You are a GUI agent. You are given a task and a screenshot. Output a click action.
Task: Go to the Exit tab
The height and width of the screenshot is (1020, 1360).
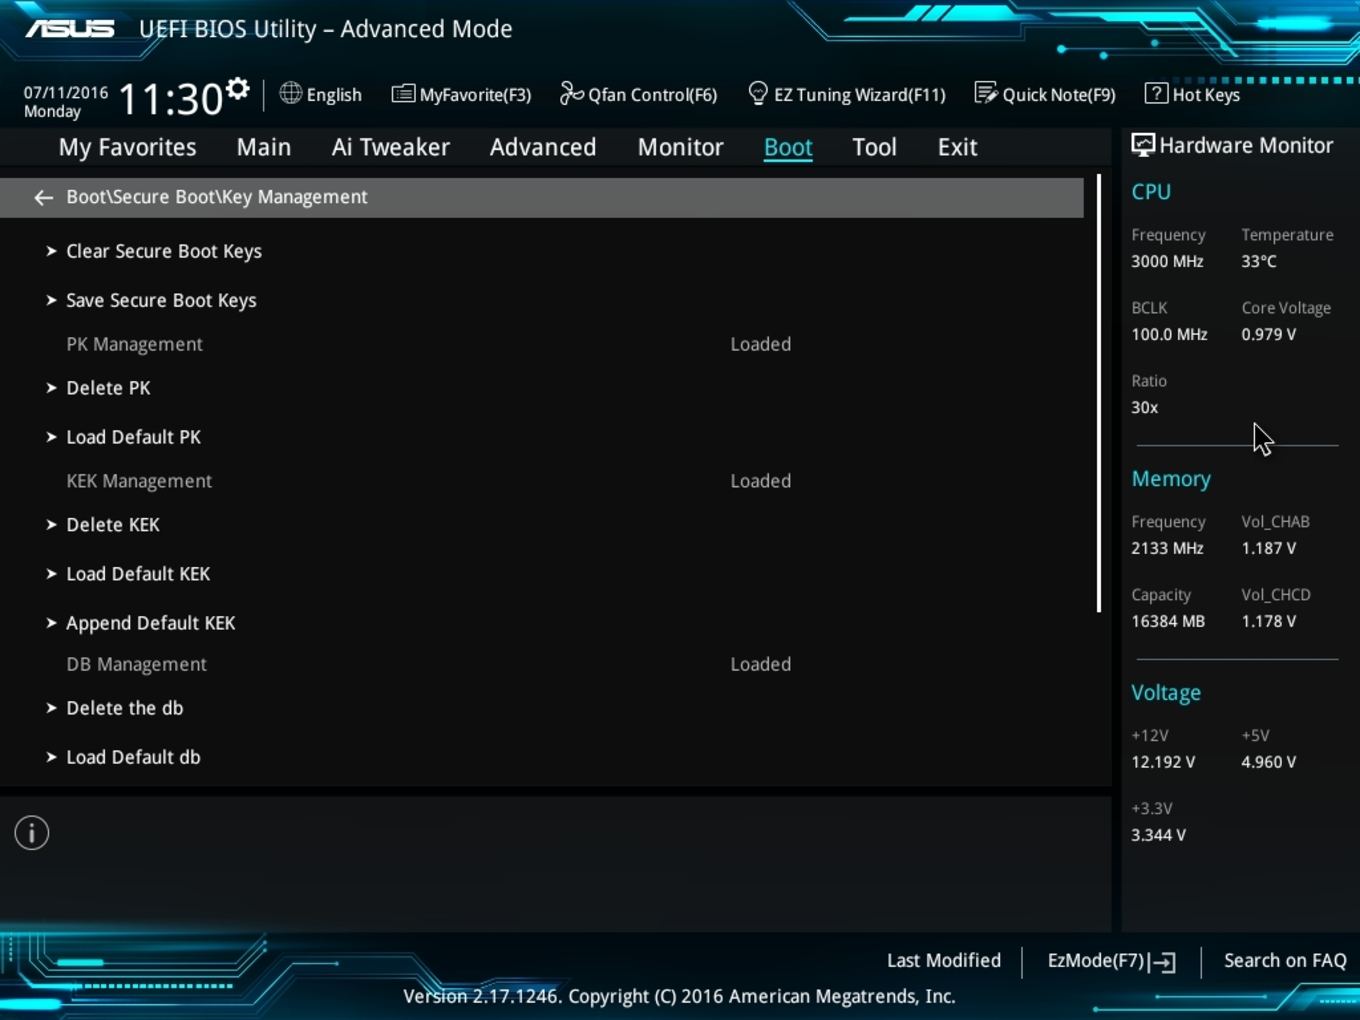pyautogui.click(x=957, y=147)
